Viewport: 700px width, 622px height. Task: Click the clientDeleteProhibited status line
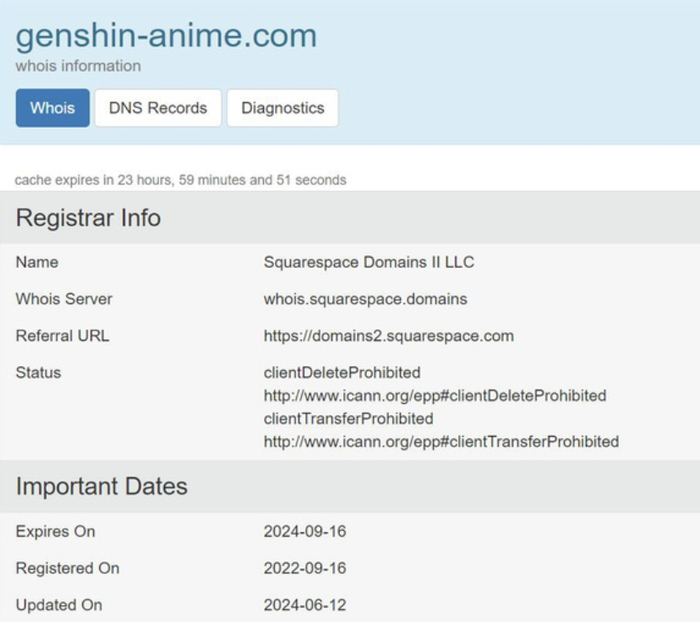pyautogui.click(x=342, y=372)
